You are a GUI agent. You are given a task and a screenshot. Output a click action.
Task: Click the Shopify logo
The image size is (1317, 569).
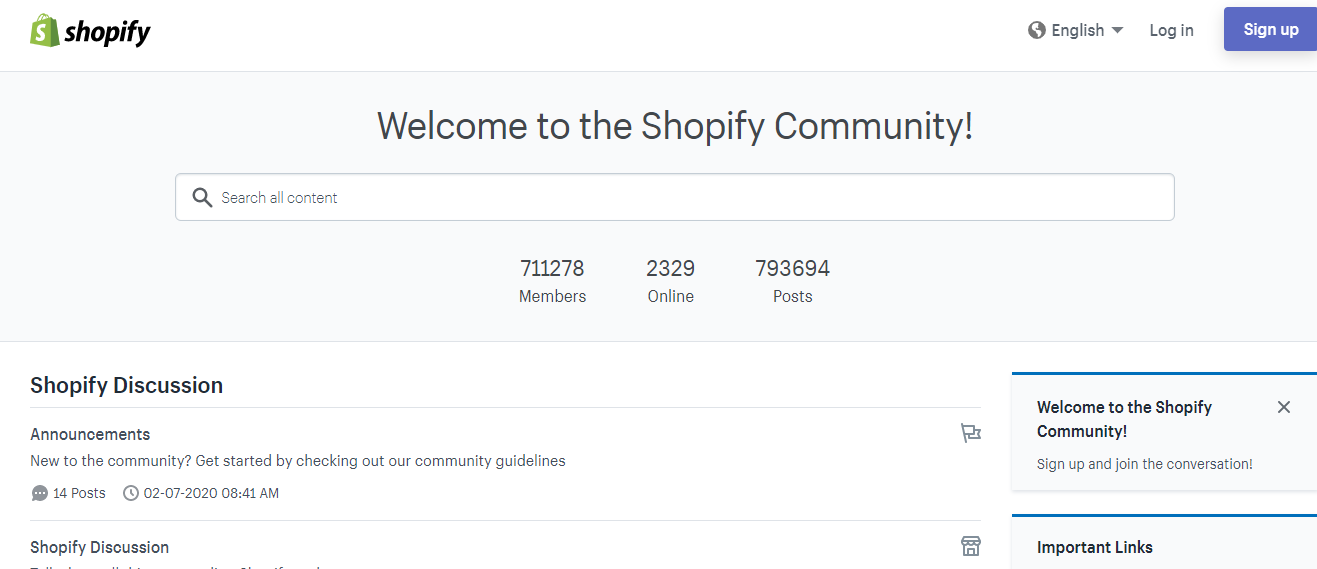point(90,31)
